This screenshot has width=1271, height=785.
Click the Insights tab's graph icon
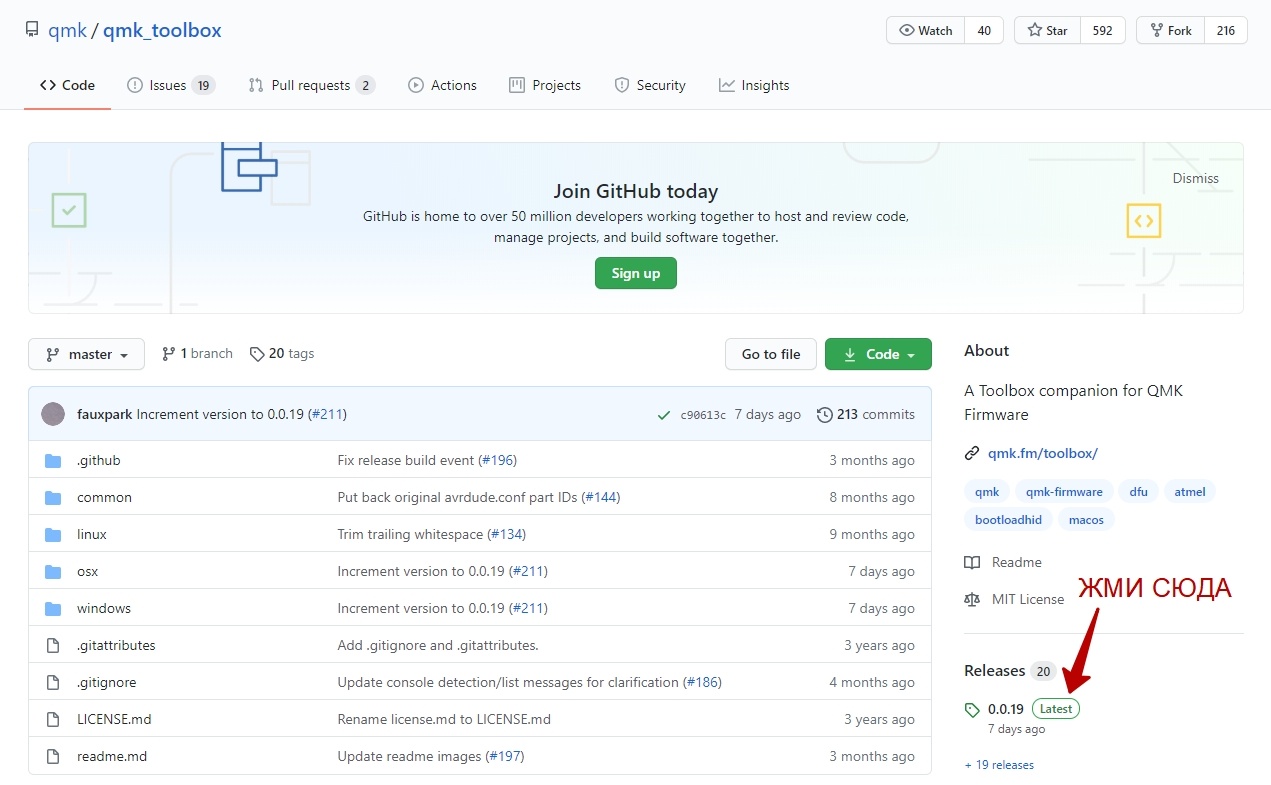pyautogui.click(x=727, y=85)
